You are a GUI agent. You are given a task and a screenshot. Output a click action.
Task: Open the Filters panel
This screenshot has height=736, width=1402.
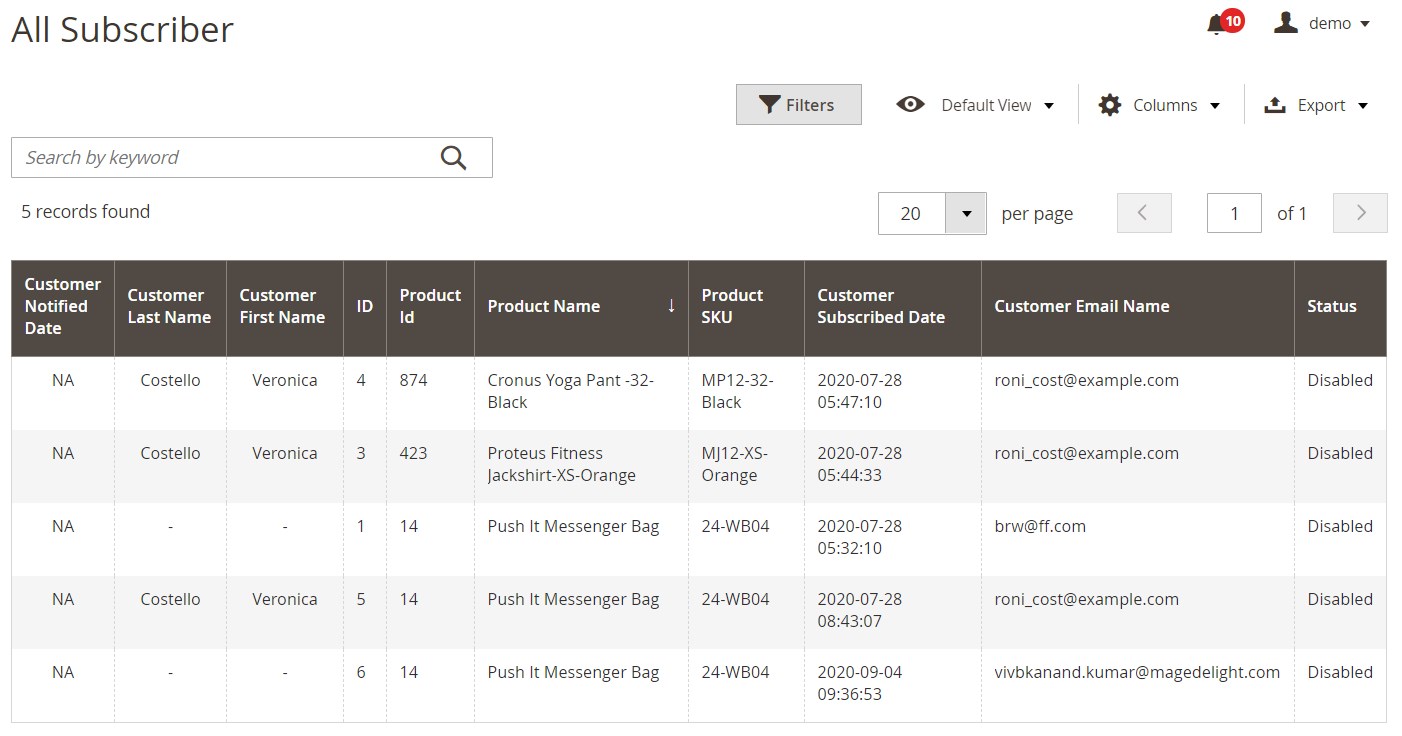point(798,105)
